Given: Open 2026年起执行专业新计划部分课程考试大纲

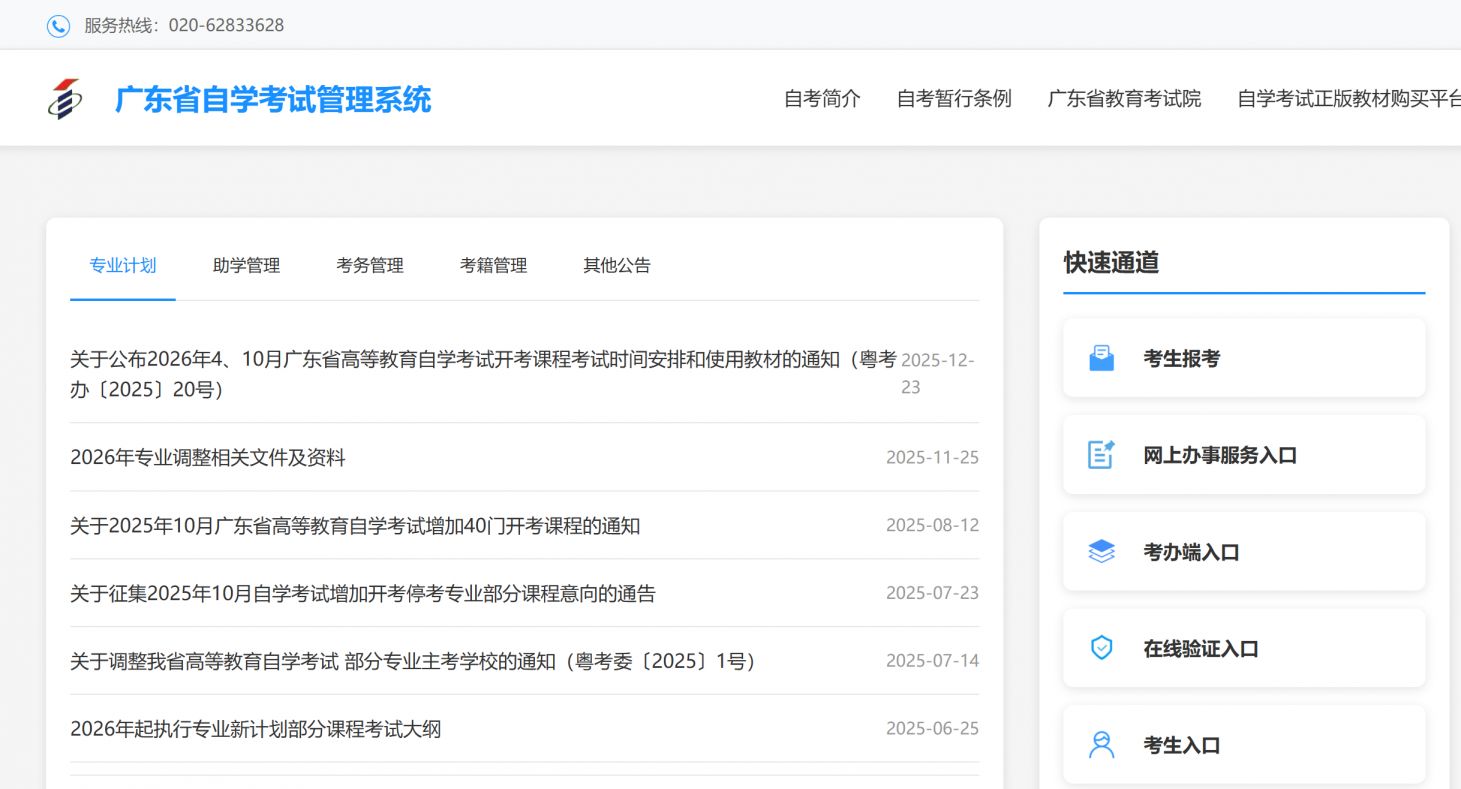Looking at the screenshot, I should point(255,729).
